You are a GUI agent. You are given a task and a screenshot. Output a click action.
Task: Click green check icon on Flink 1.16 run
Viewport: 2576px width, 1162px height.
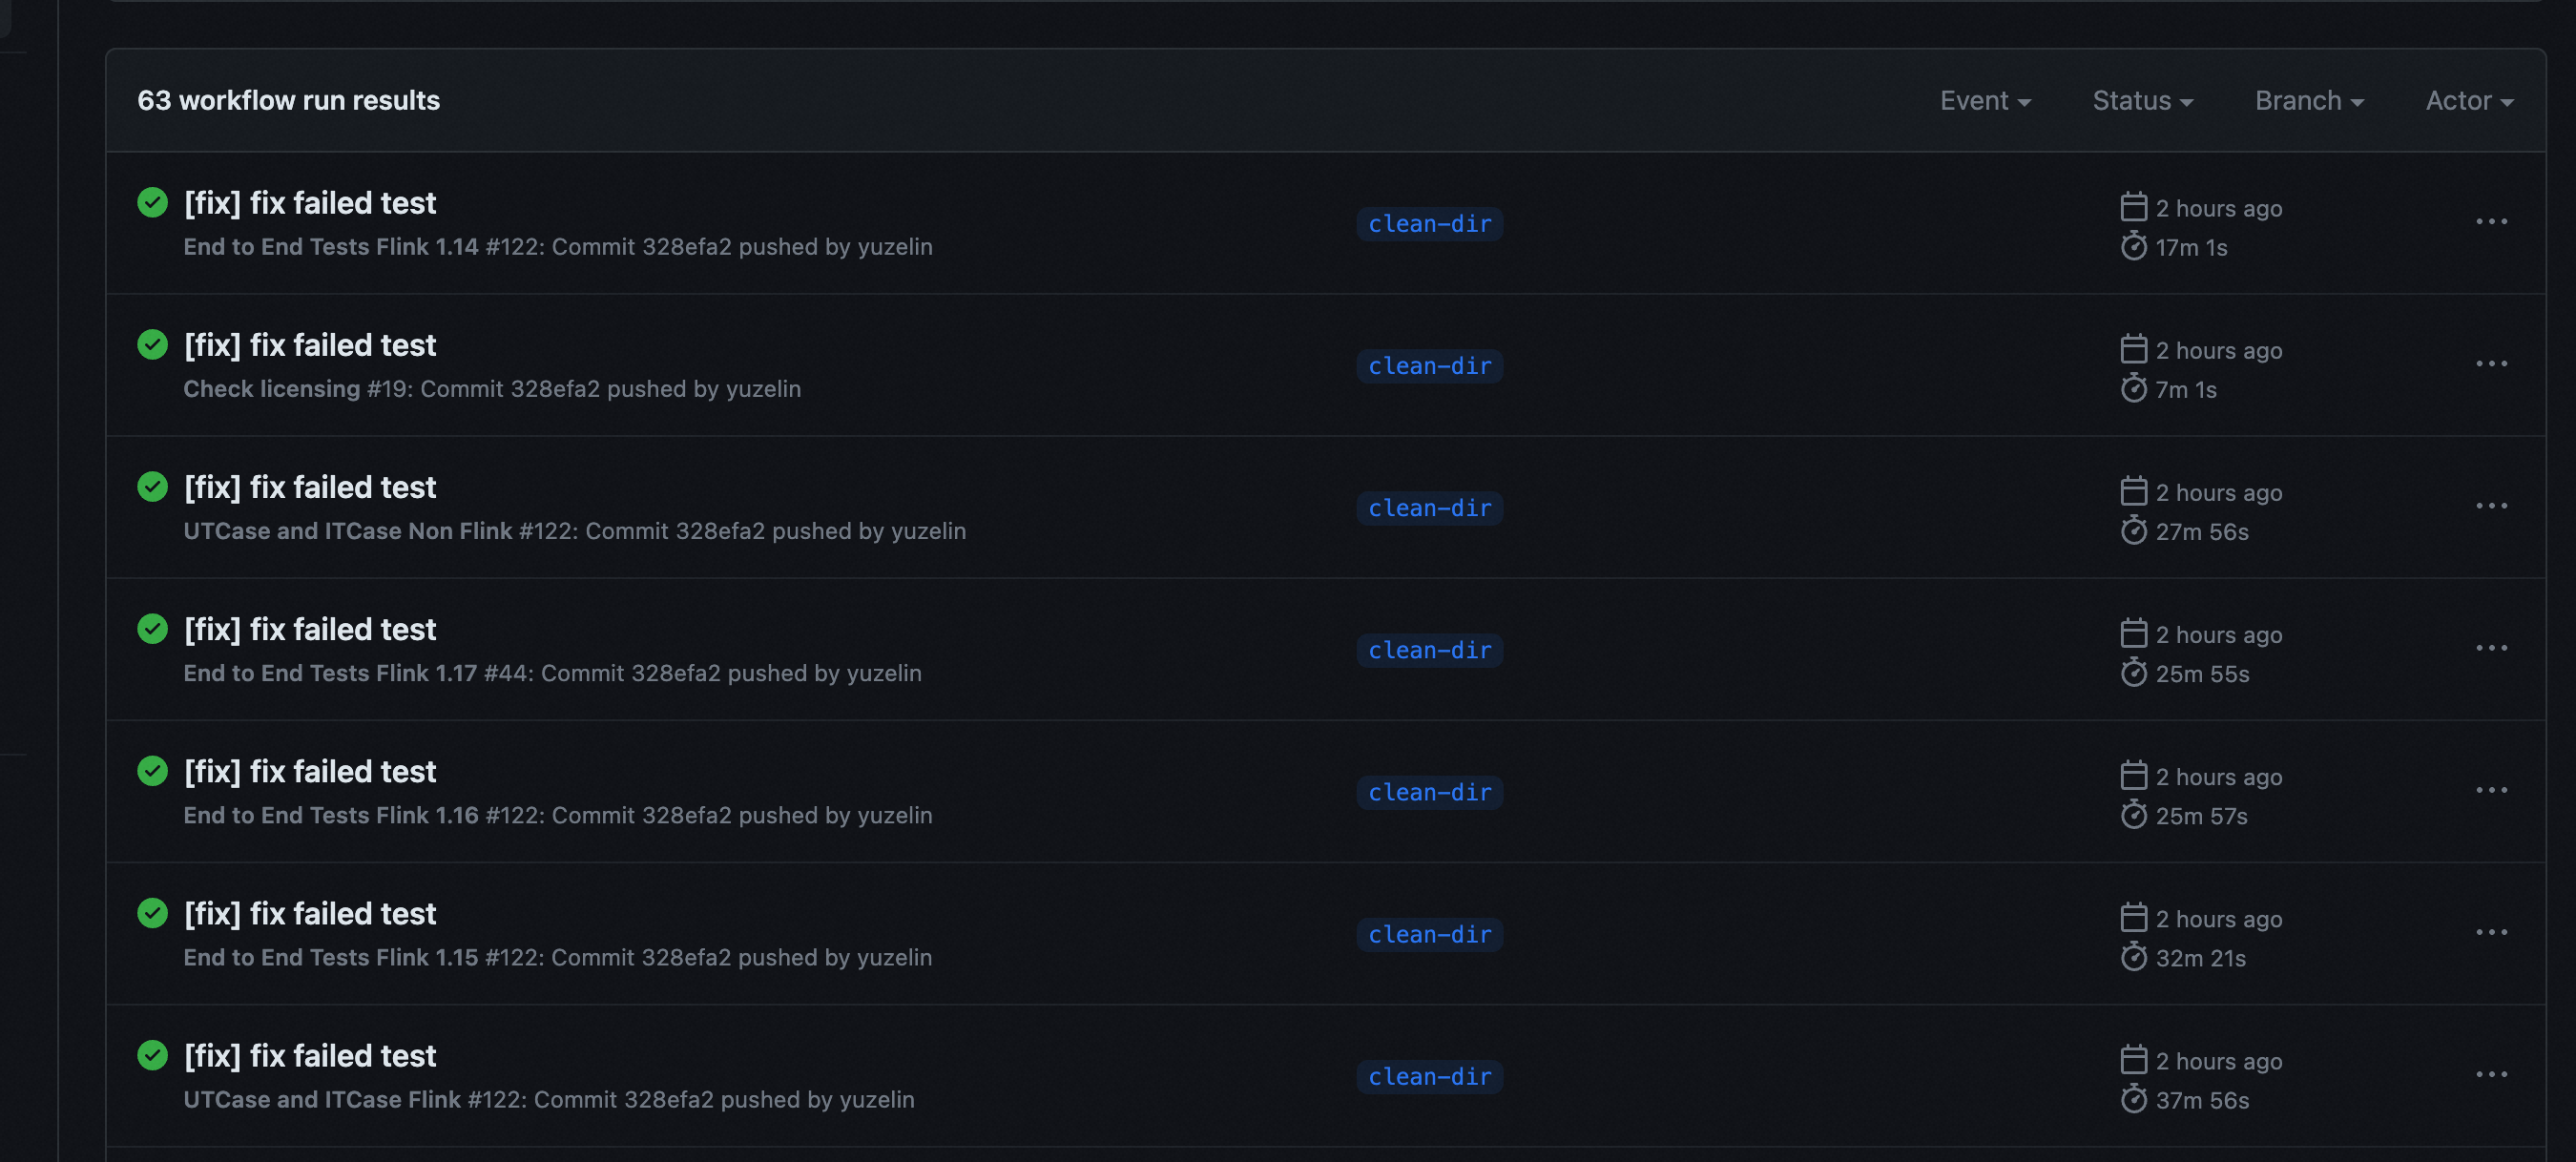coord(152,771)
